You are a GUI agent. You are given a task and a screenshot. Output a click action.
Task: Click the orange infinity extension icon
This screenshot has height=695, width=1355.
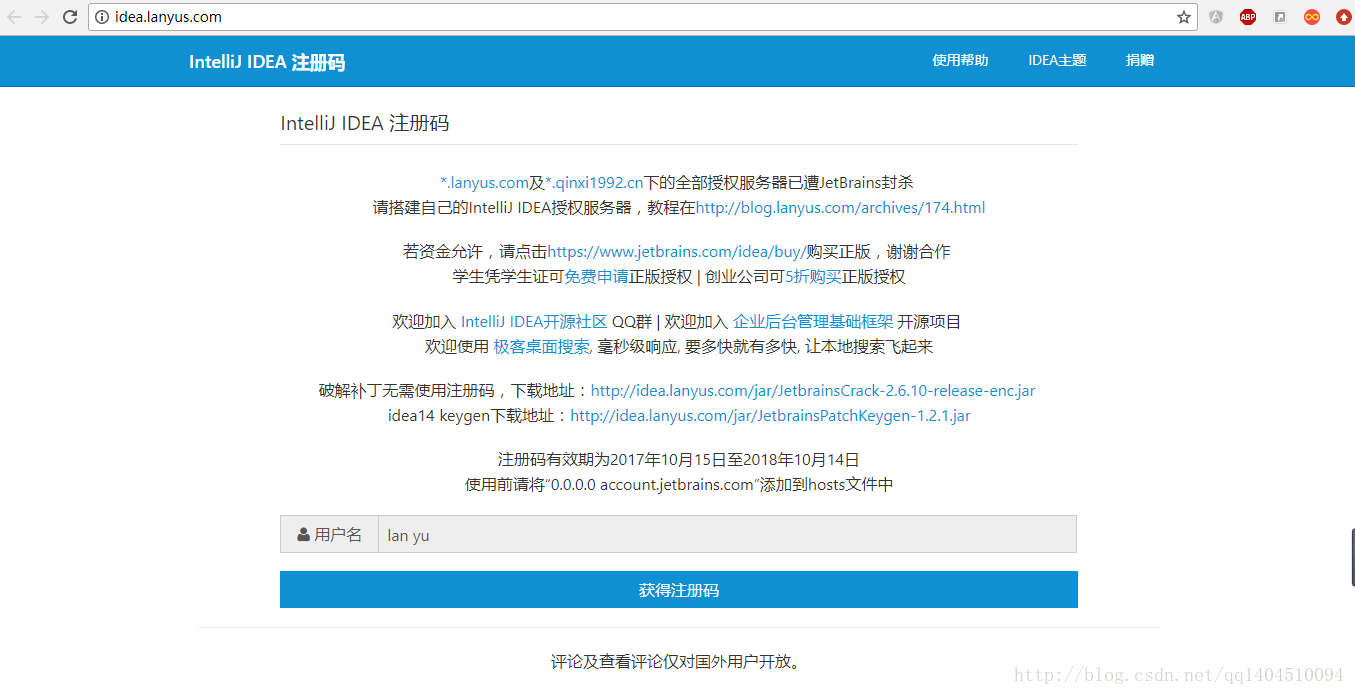point(1312,17)
